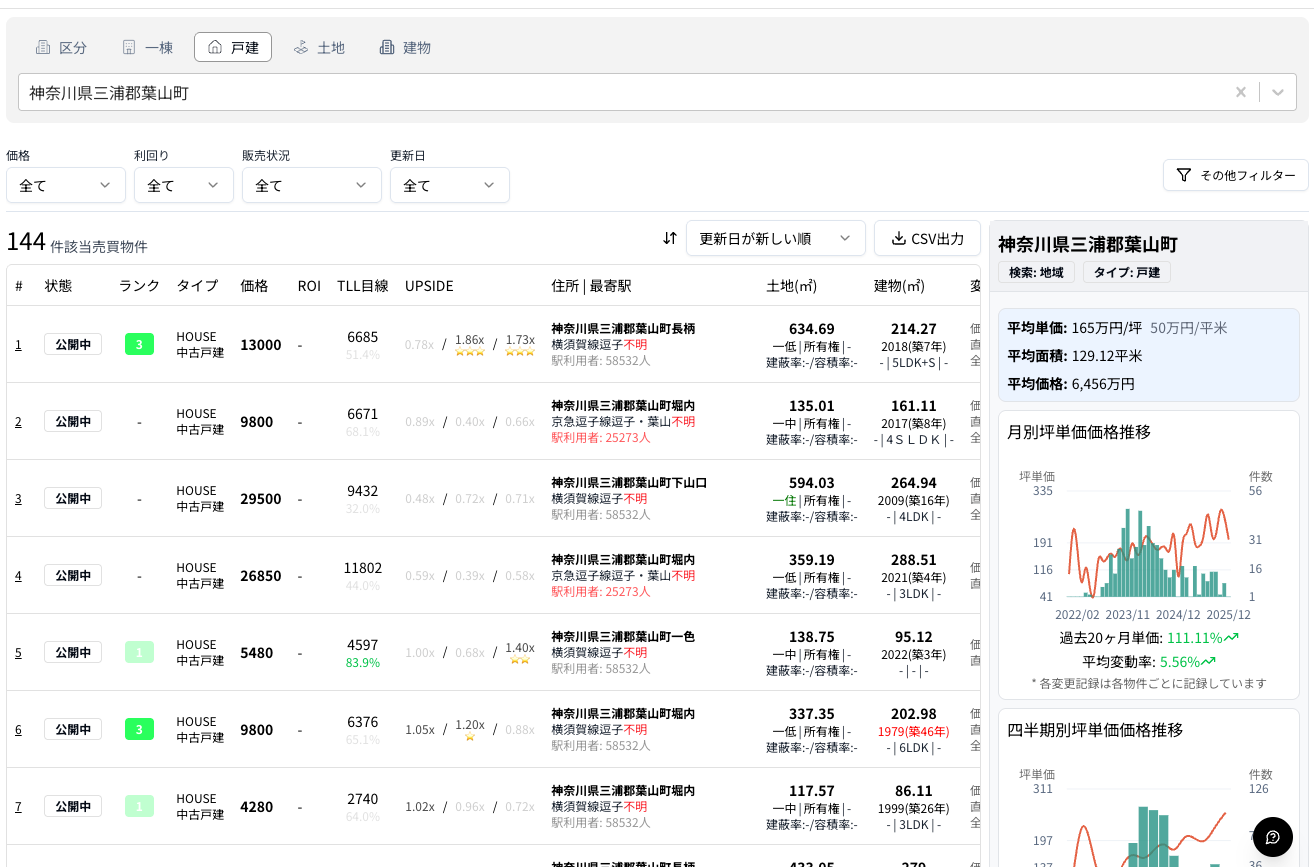
Task: Click the 公開中 status badge on row 2
Action: coord(72,421)
